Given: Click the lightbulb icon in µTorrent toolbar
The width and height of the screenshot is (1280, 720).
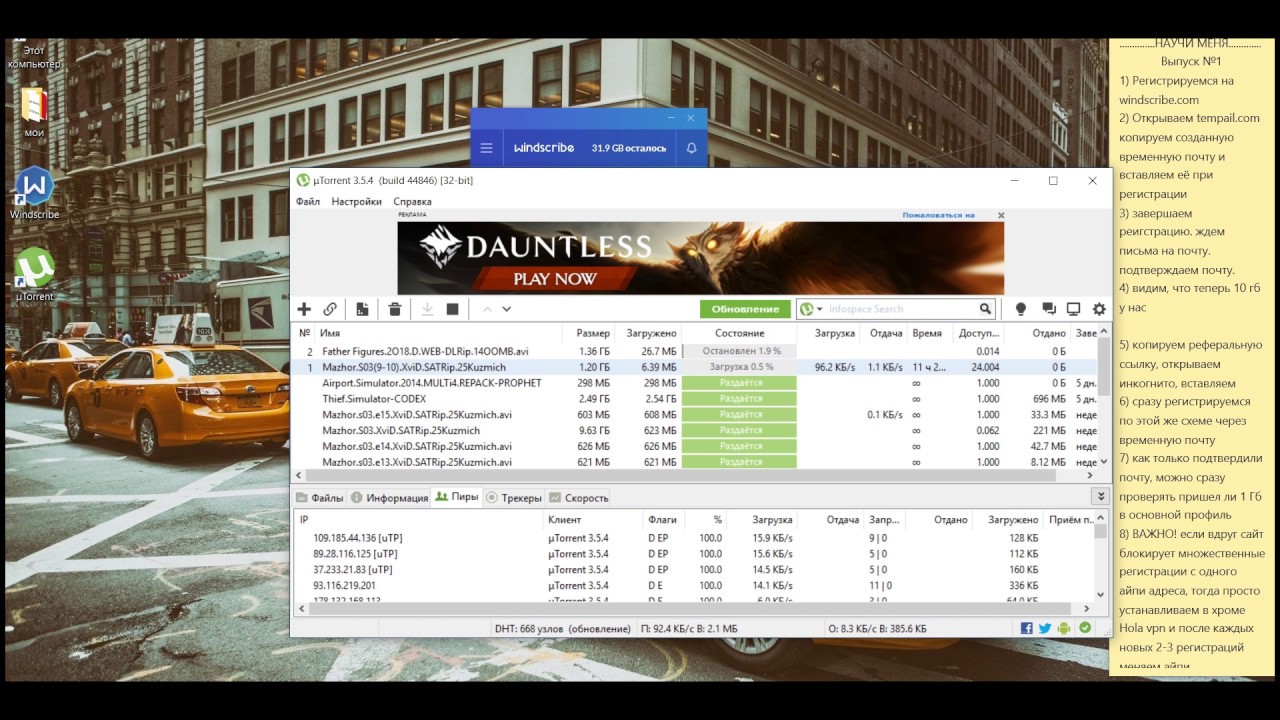Looking at the screenshot, I should tap(1021, 309).
